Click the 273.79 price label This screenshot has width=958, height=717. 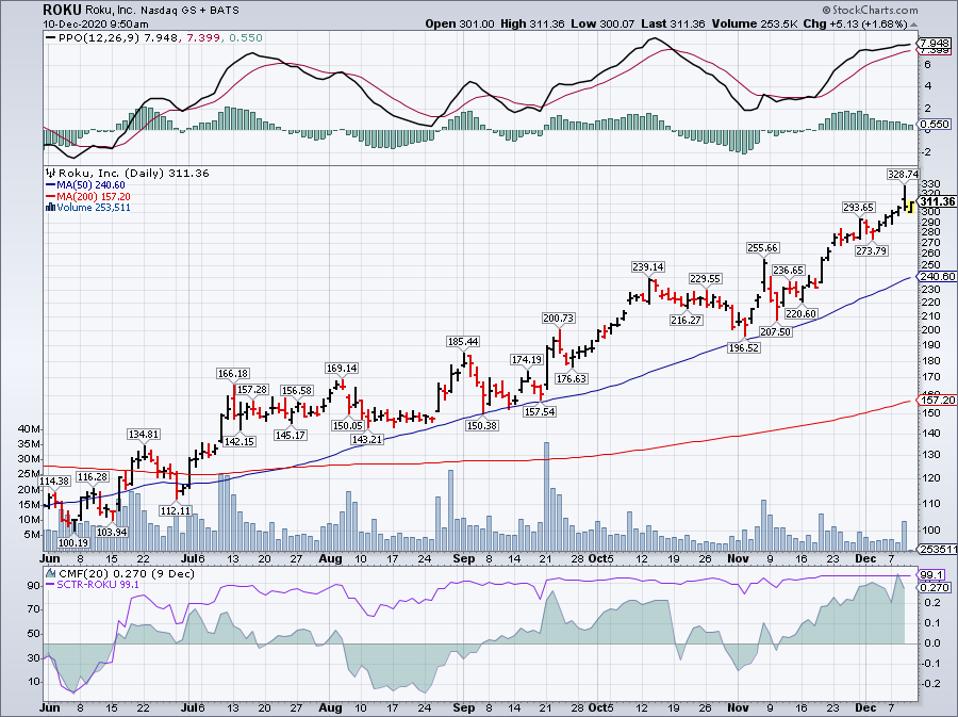(x=871, y=250)
